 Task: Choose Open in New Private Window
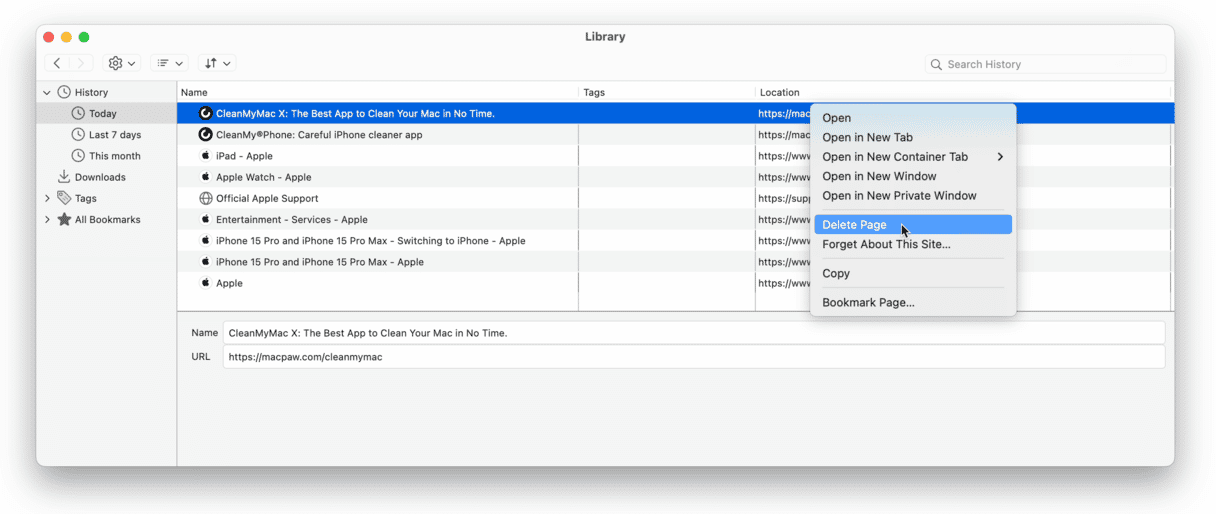pos(899,196)
